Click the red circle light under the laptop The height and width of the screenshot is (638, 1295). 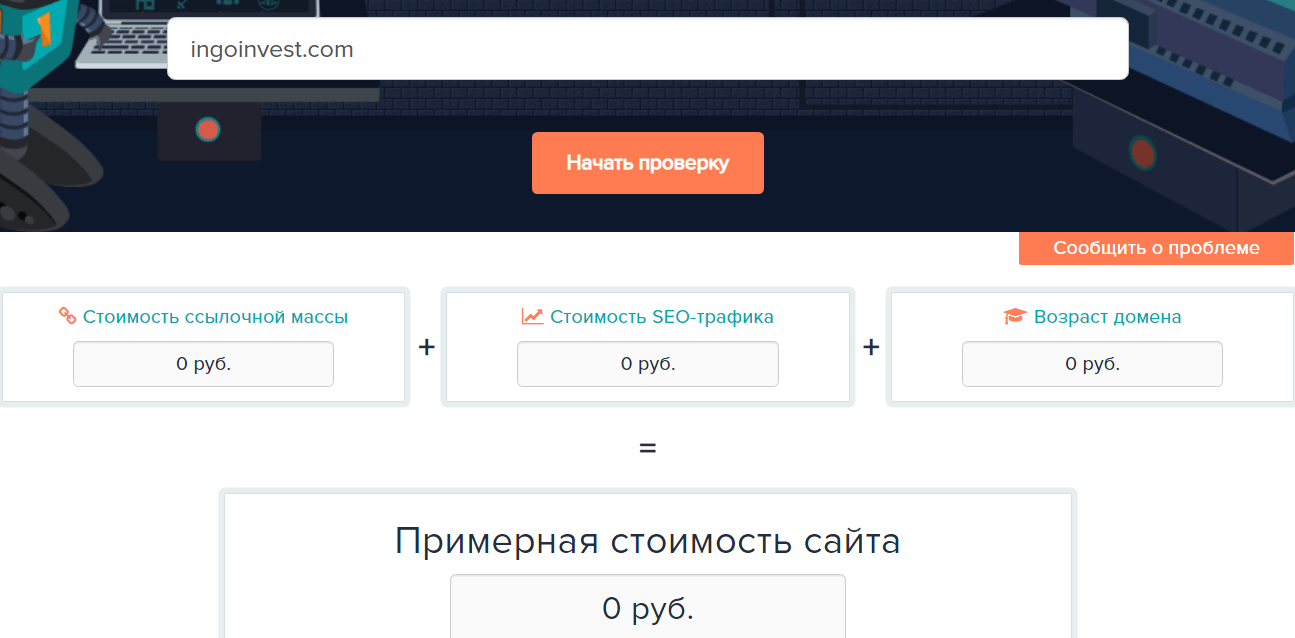coord(208,130)
